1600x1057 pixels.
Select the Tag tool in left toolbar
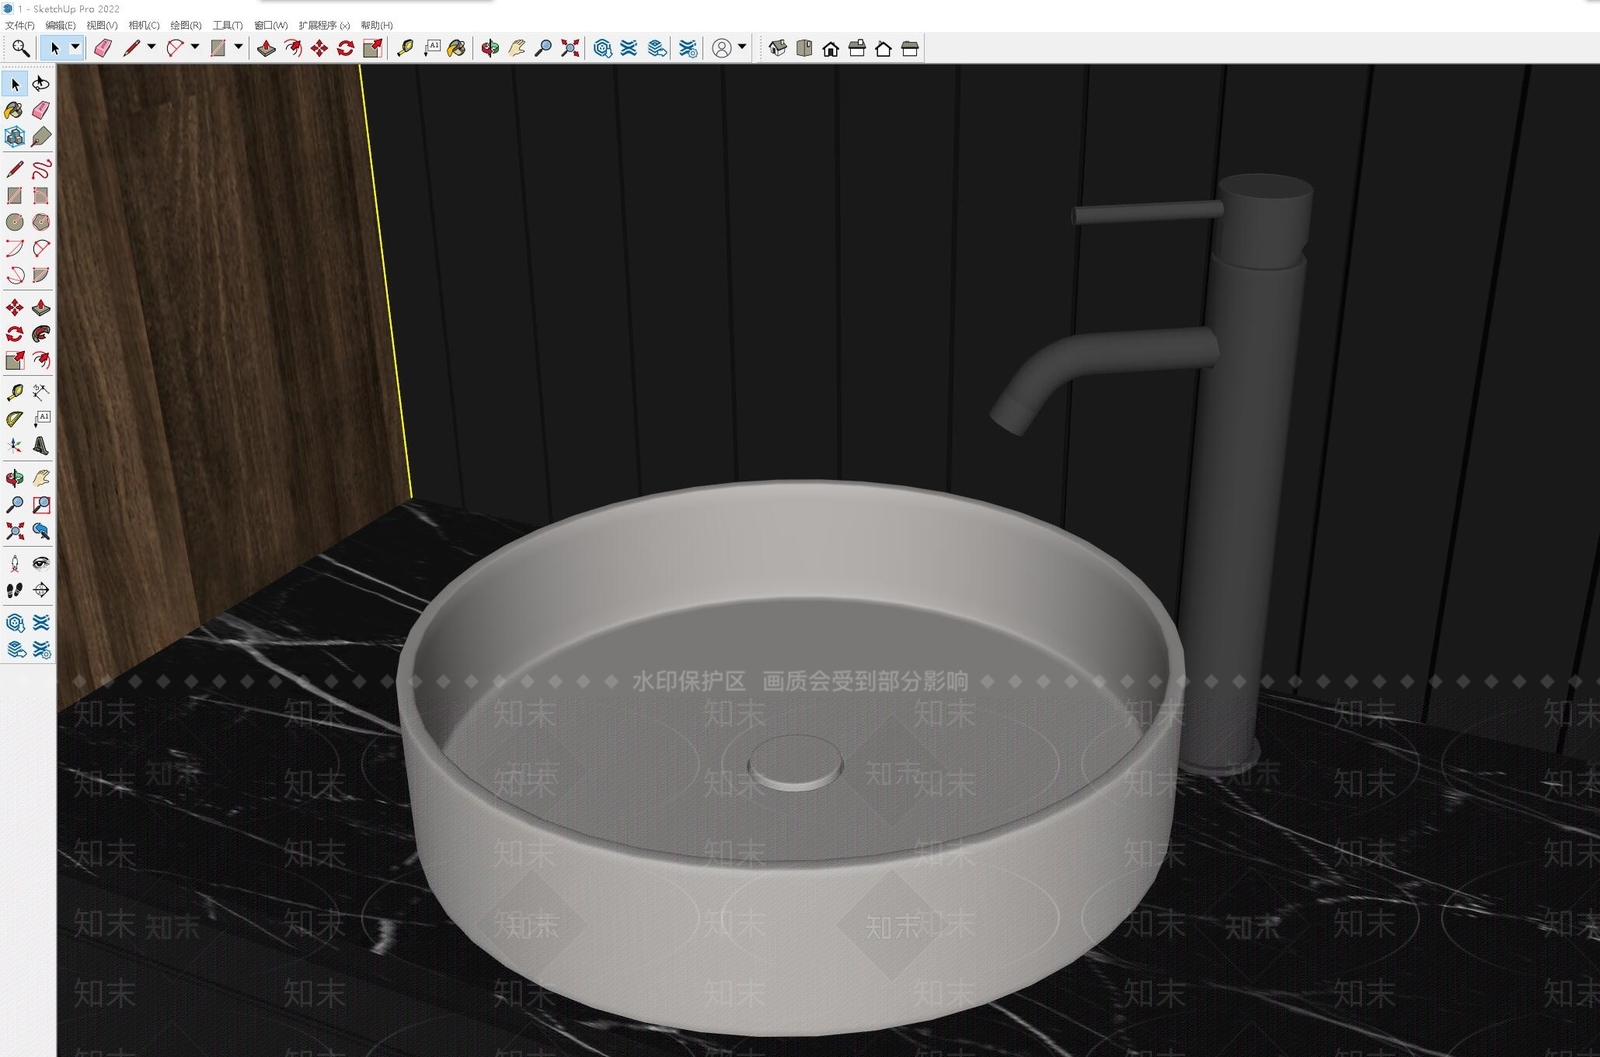coord(41,136)
